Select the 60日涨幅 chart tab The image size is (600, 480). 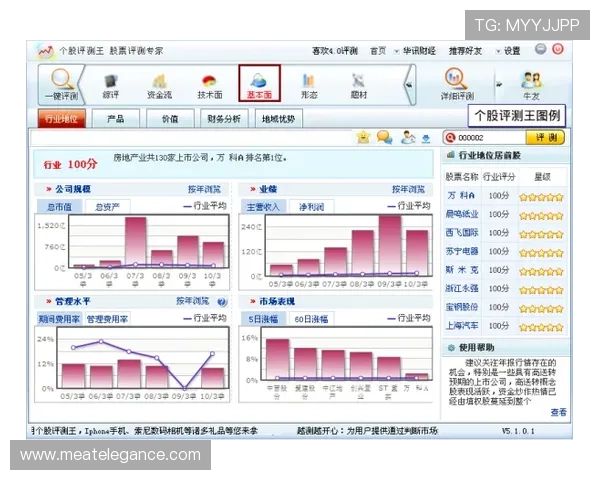311,319
